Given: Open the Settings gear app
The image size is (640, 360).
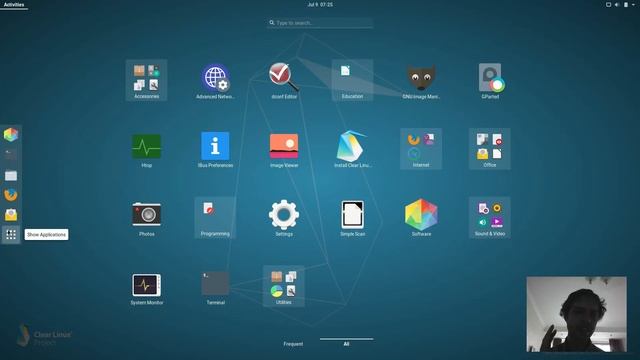Looking at the screenshot, I should [284, 218].
